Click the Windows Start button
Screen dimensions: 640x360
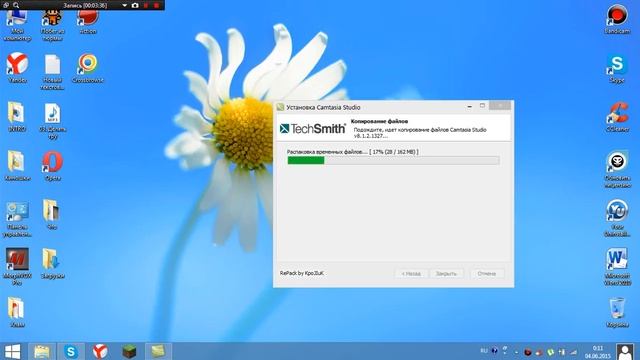(12, 351)
